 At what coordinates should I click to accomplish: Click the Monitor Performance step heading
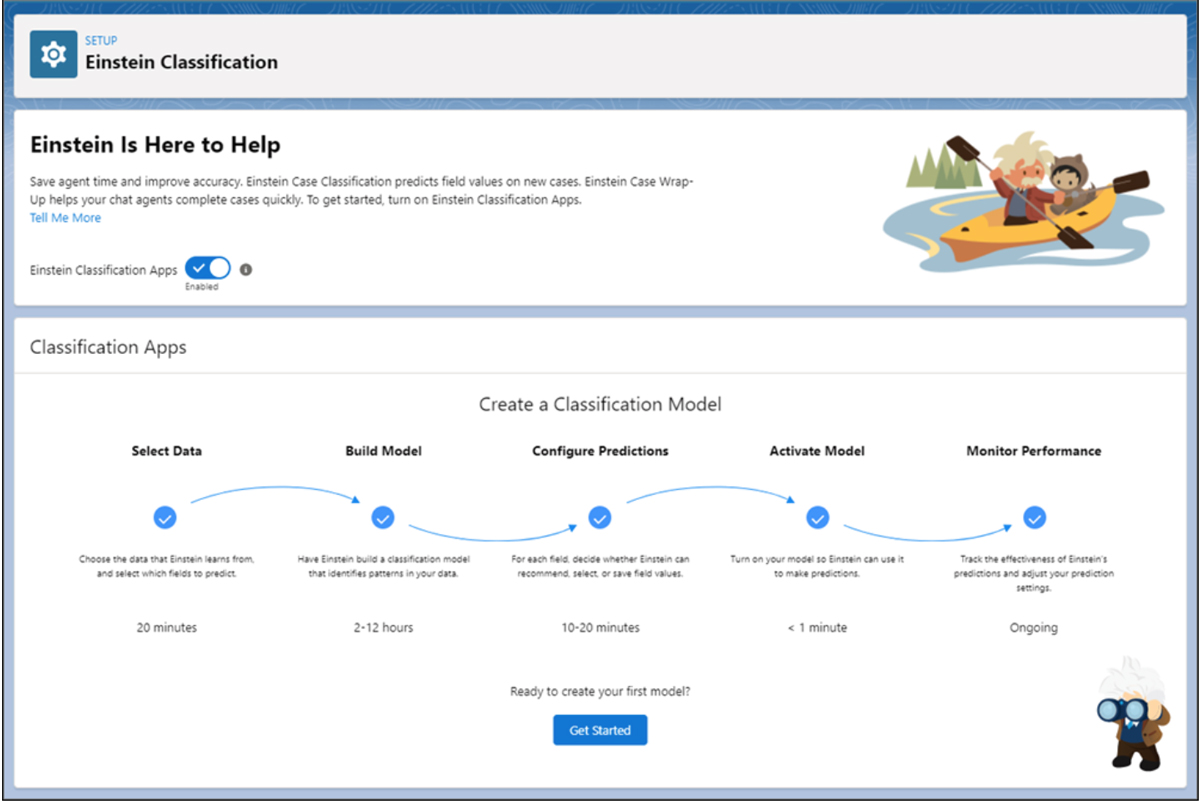click(x=1033, y=451)
